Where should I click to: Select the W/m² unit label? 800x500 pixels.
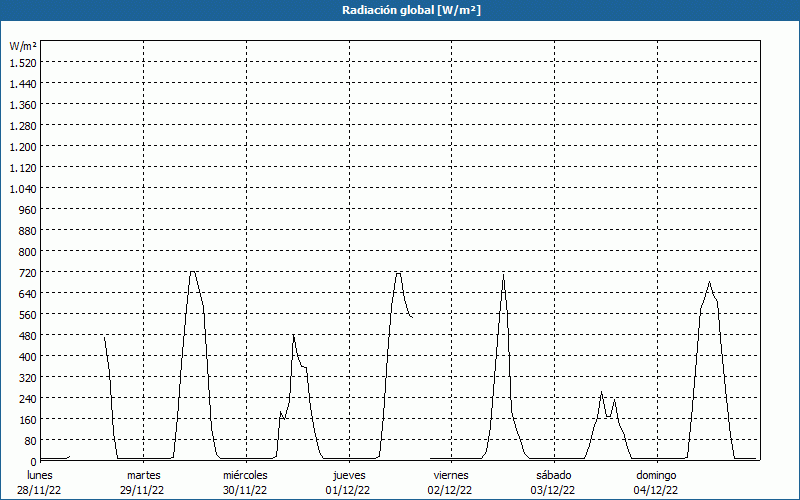[23, 46]
